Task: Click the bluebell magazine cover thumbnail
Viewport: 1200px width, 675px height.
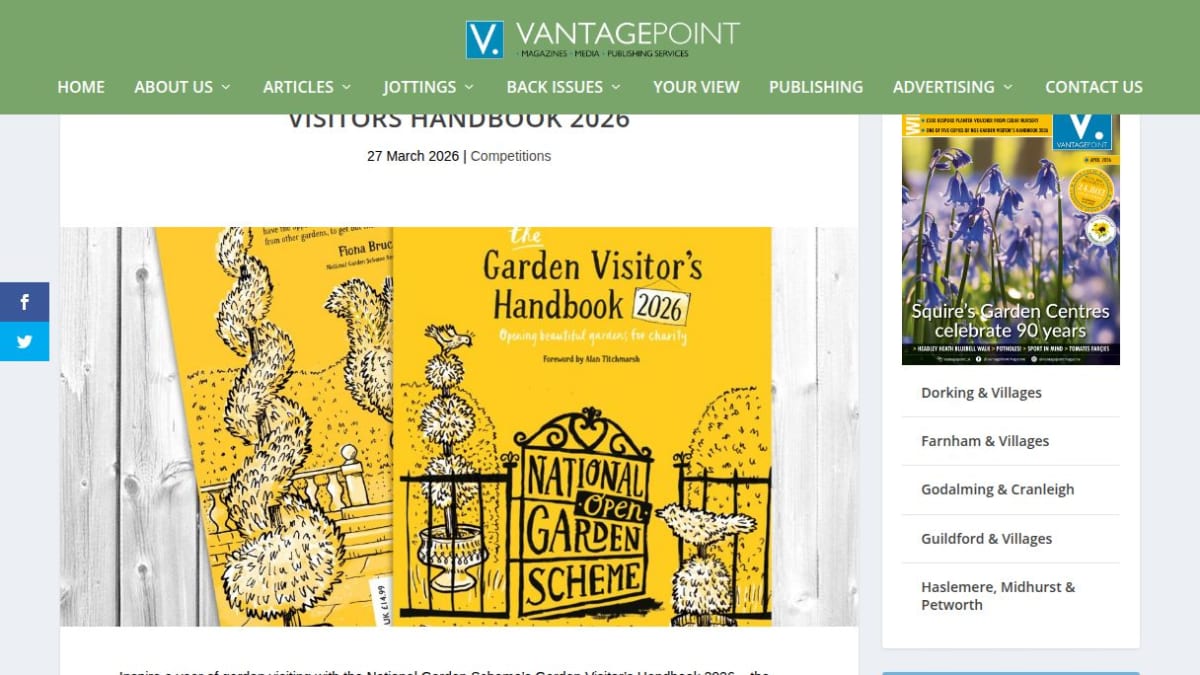Action: (x=1011, y=239)
